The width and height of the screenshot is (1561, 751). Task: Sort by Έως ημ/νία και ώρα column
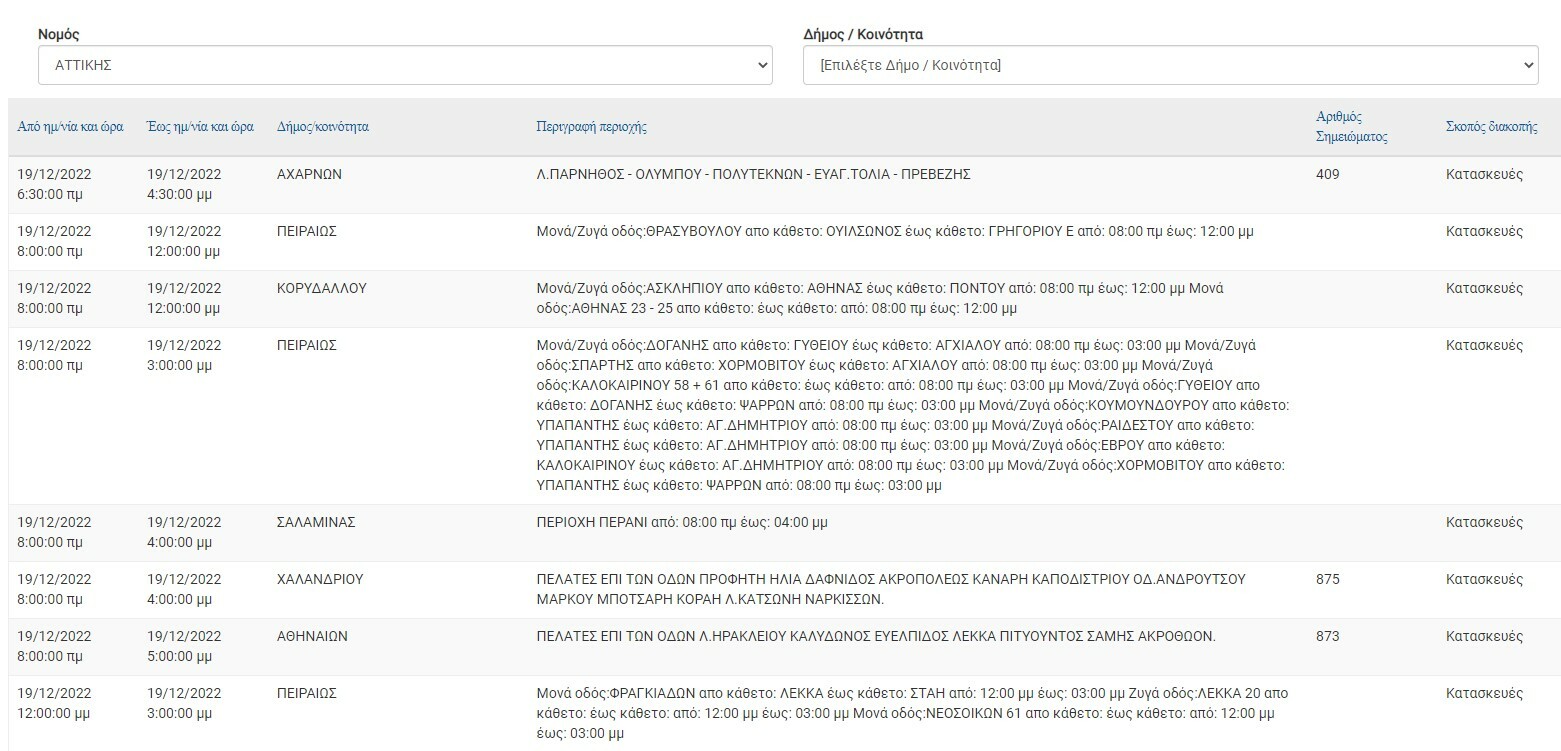(x=200, y=127)
